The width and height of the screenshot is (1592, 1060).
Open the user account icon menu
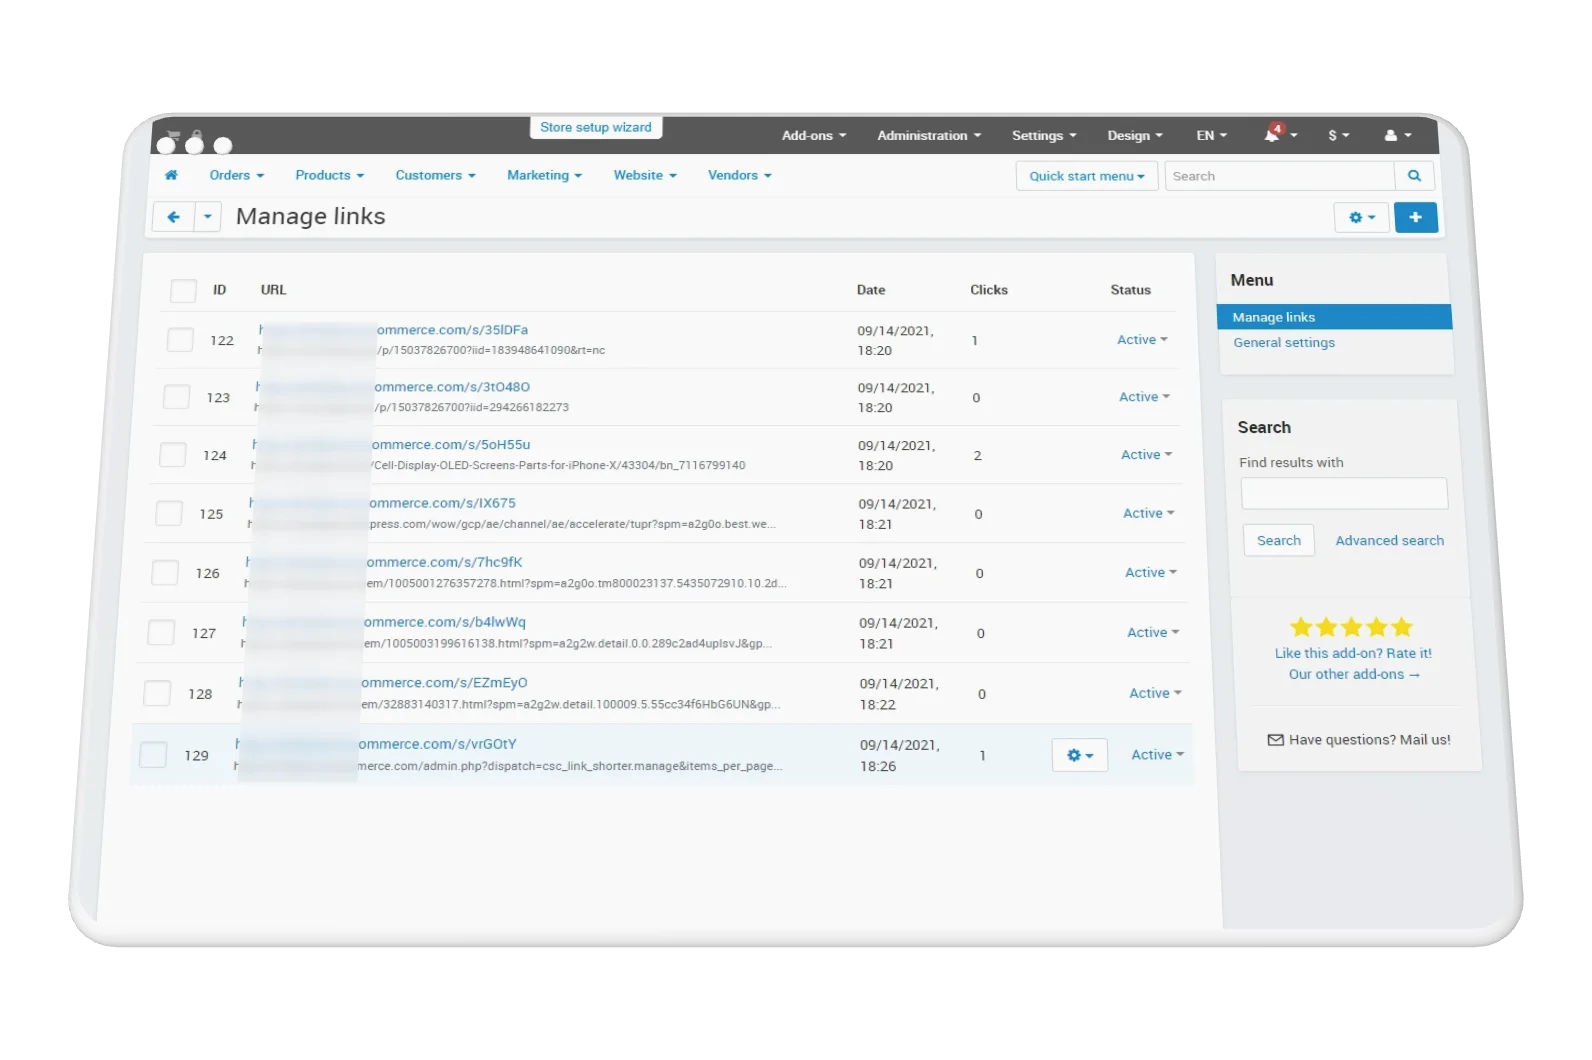click(1396, 135)
